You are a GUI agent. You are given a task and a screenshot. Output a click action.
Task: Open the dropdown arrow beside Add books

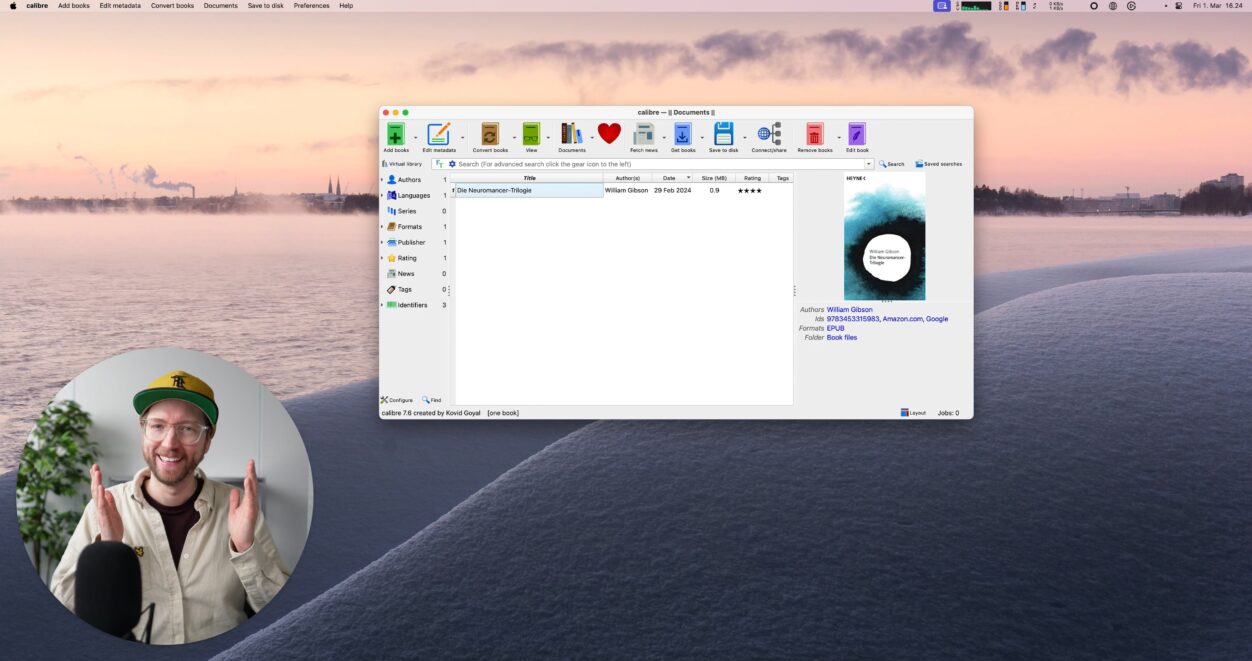[416, 138]
